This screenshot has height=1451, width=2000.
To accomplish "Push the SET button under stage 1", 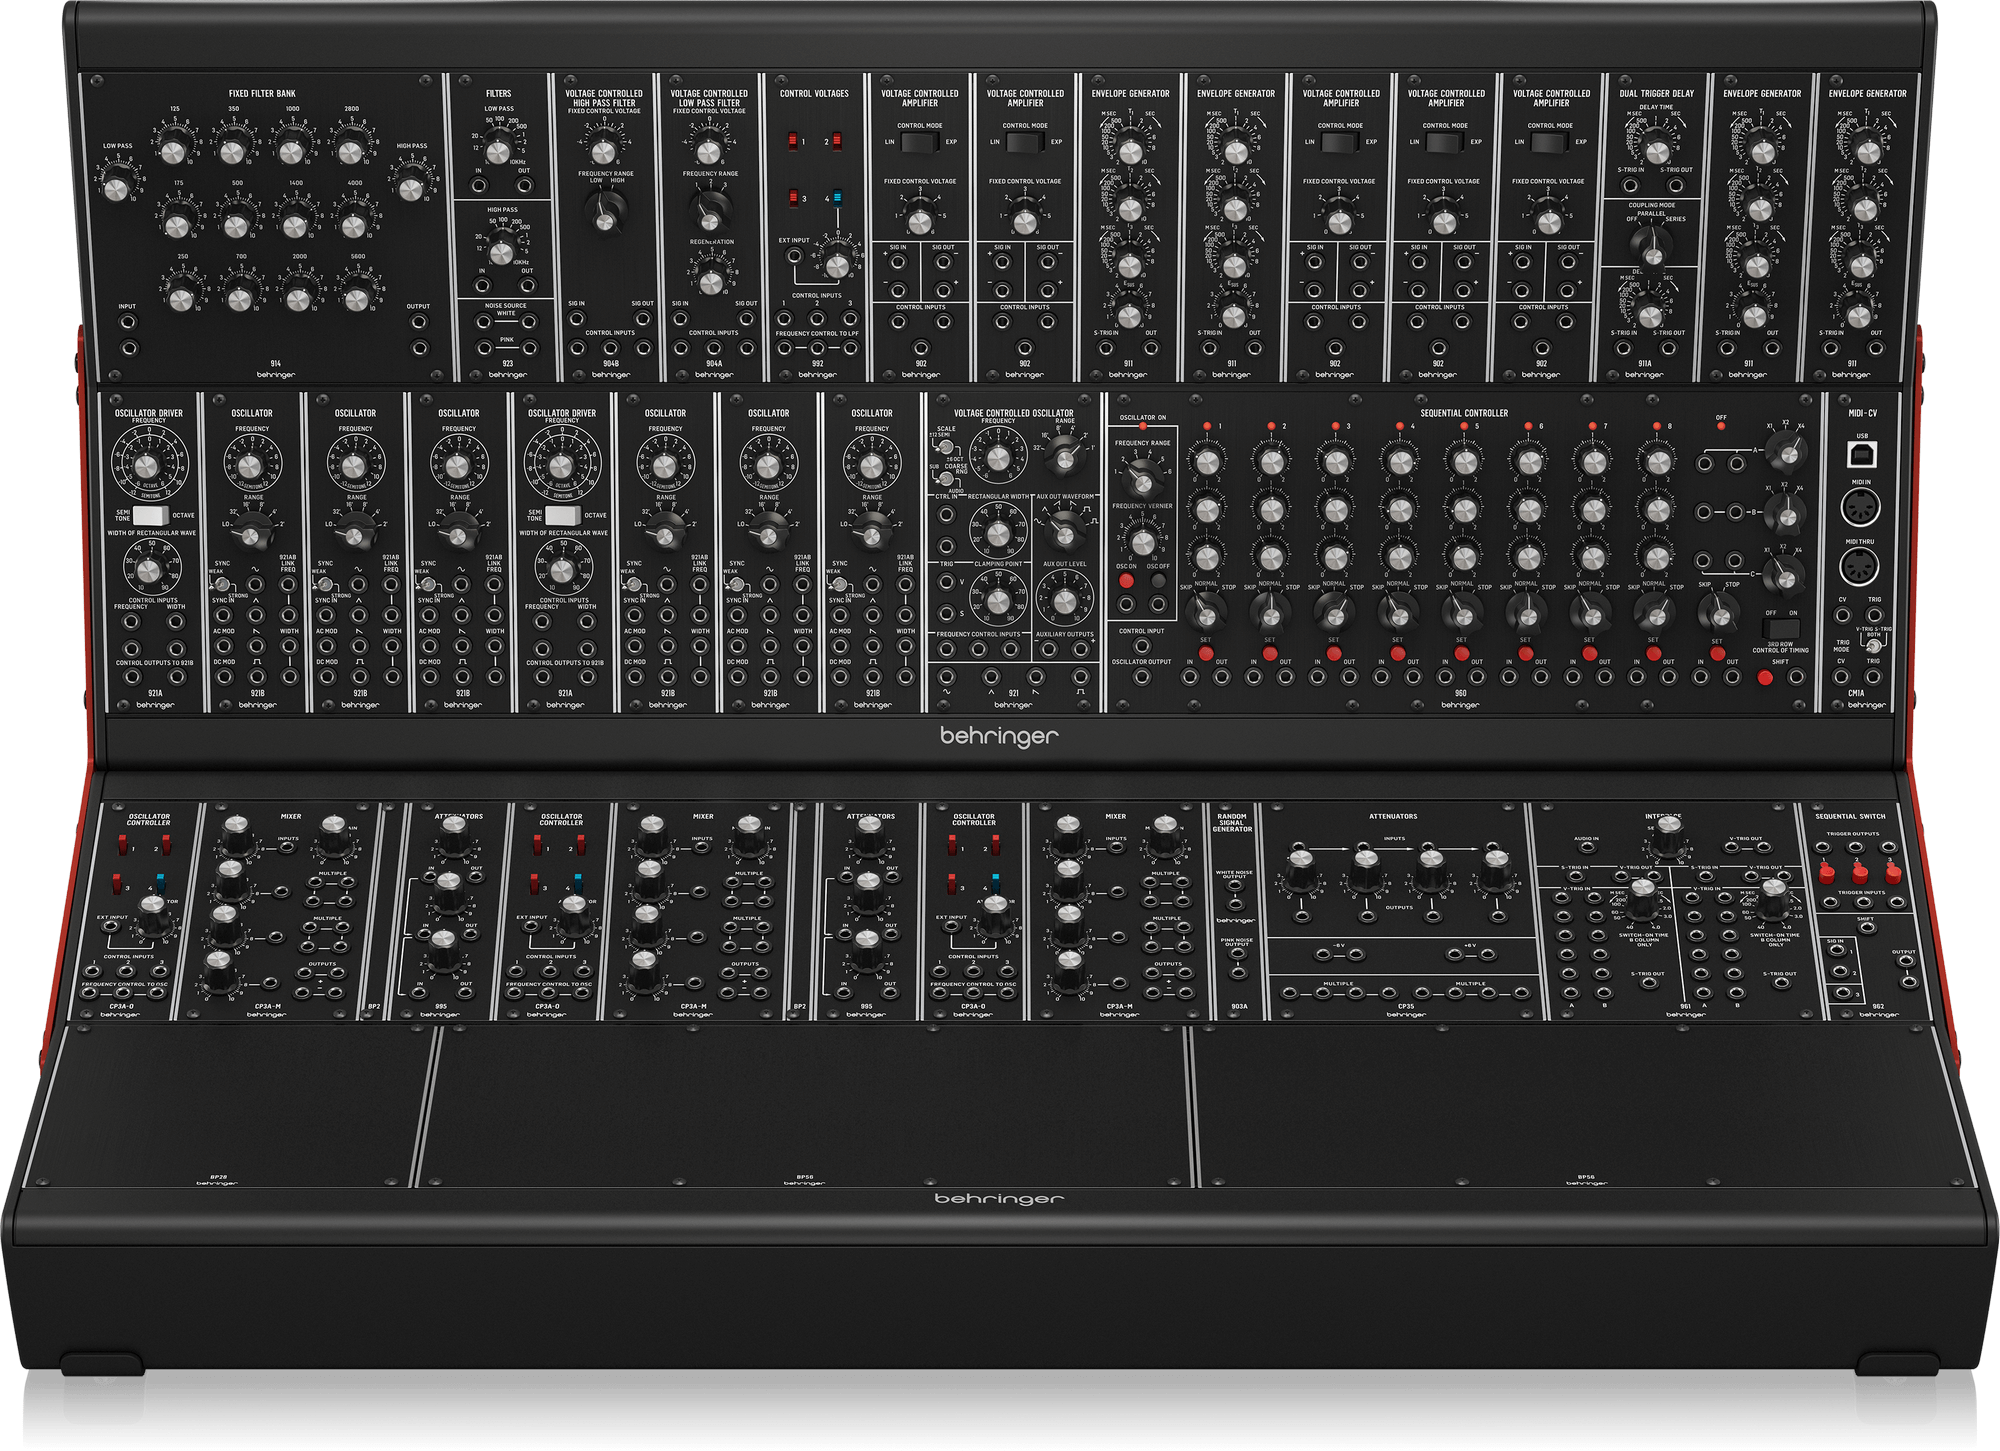I will (1206, 654).
